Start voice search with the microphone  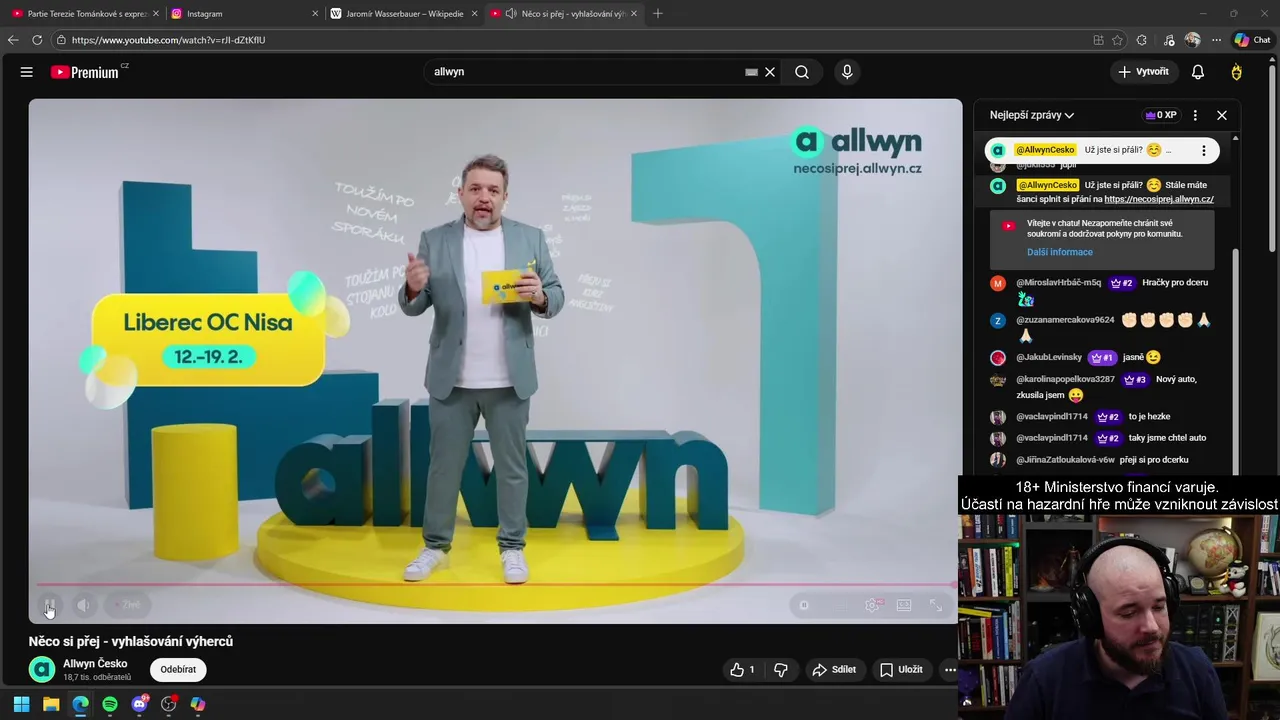847,72
